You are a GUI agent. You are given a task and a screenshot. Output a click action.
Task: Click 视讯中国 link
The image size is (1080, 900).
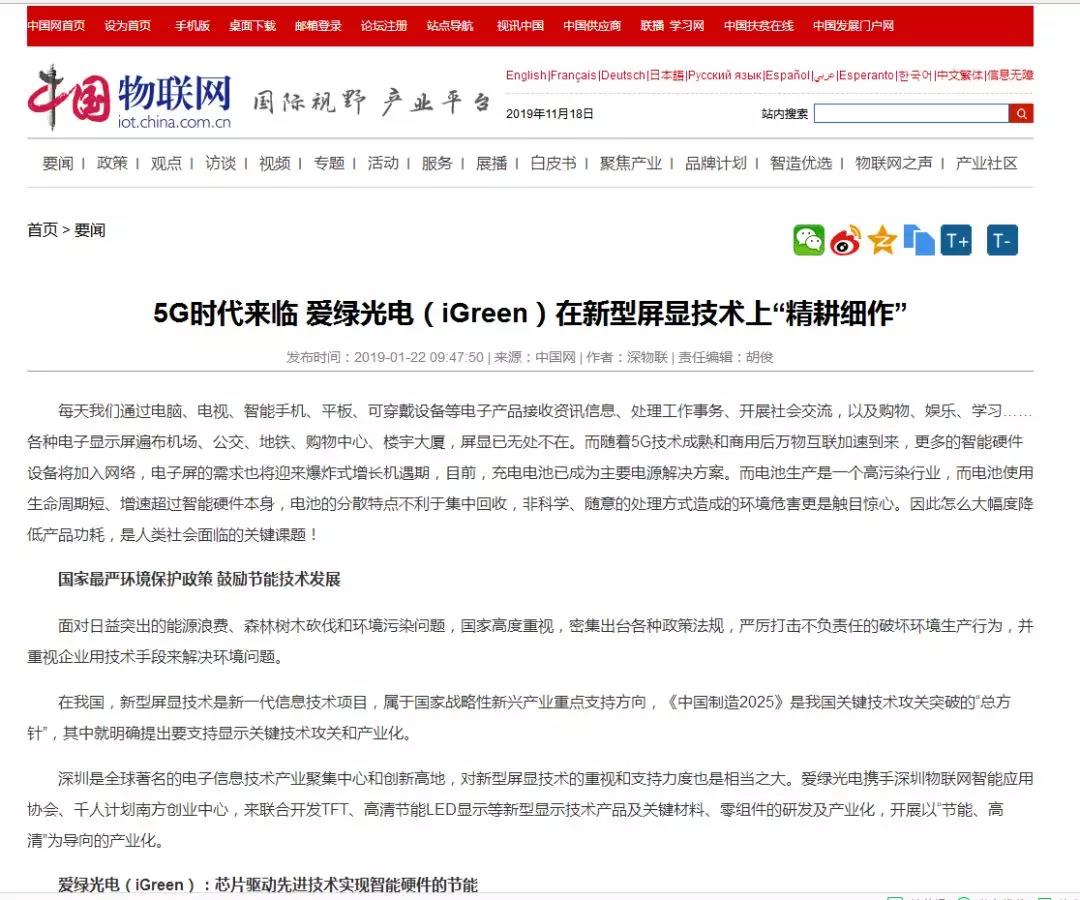520,25
